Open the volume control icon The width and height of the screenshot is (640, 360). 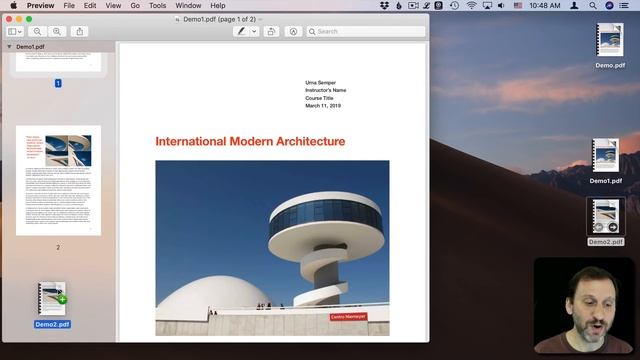[x=501, y=5]
